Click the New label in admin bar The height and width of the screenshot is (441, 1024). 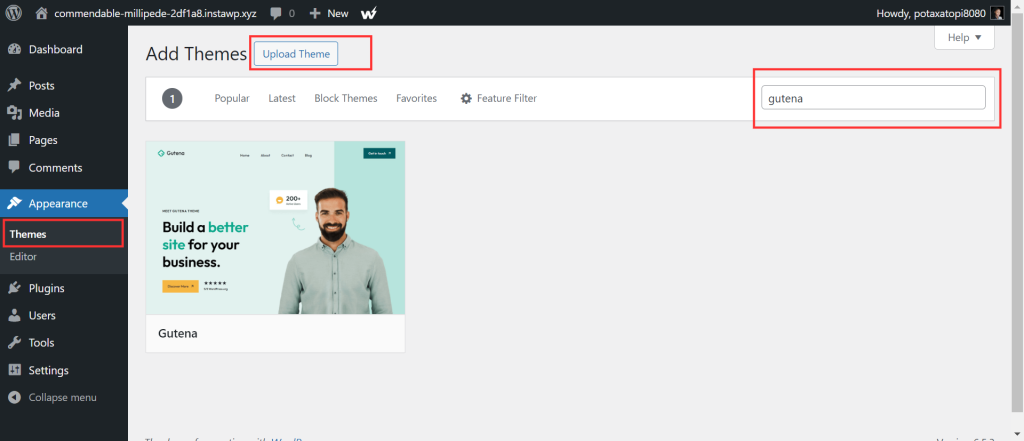point(338,13)
